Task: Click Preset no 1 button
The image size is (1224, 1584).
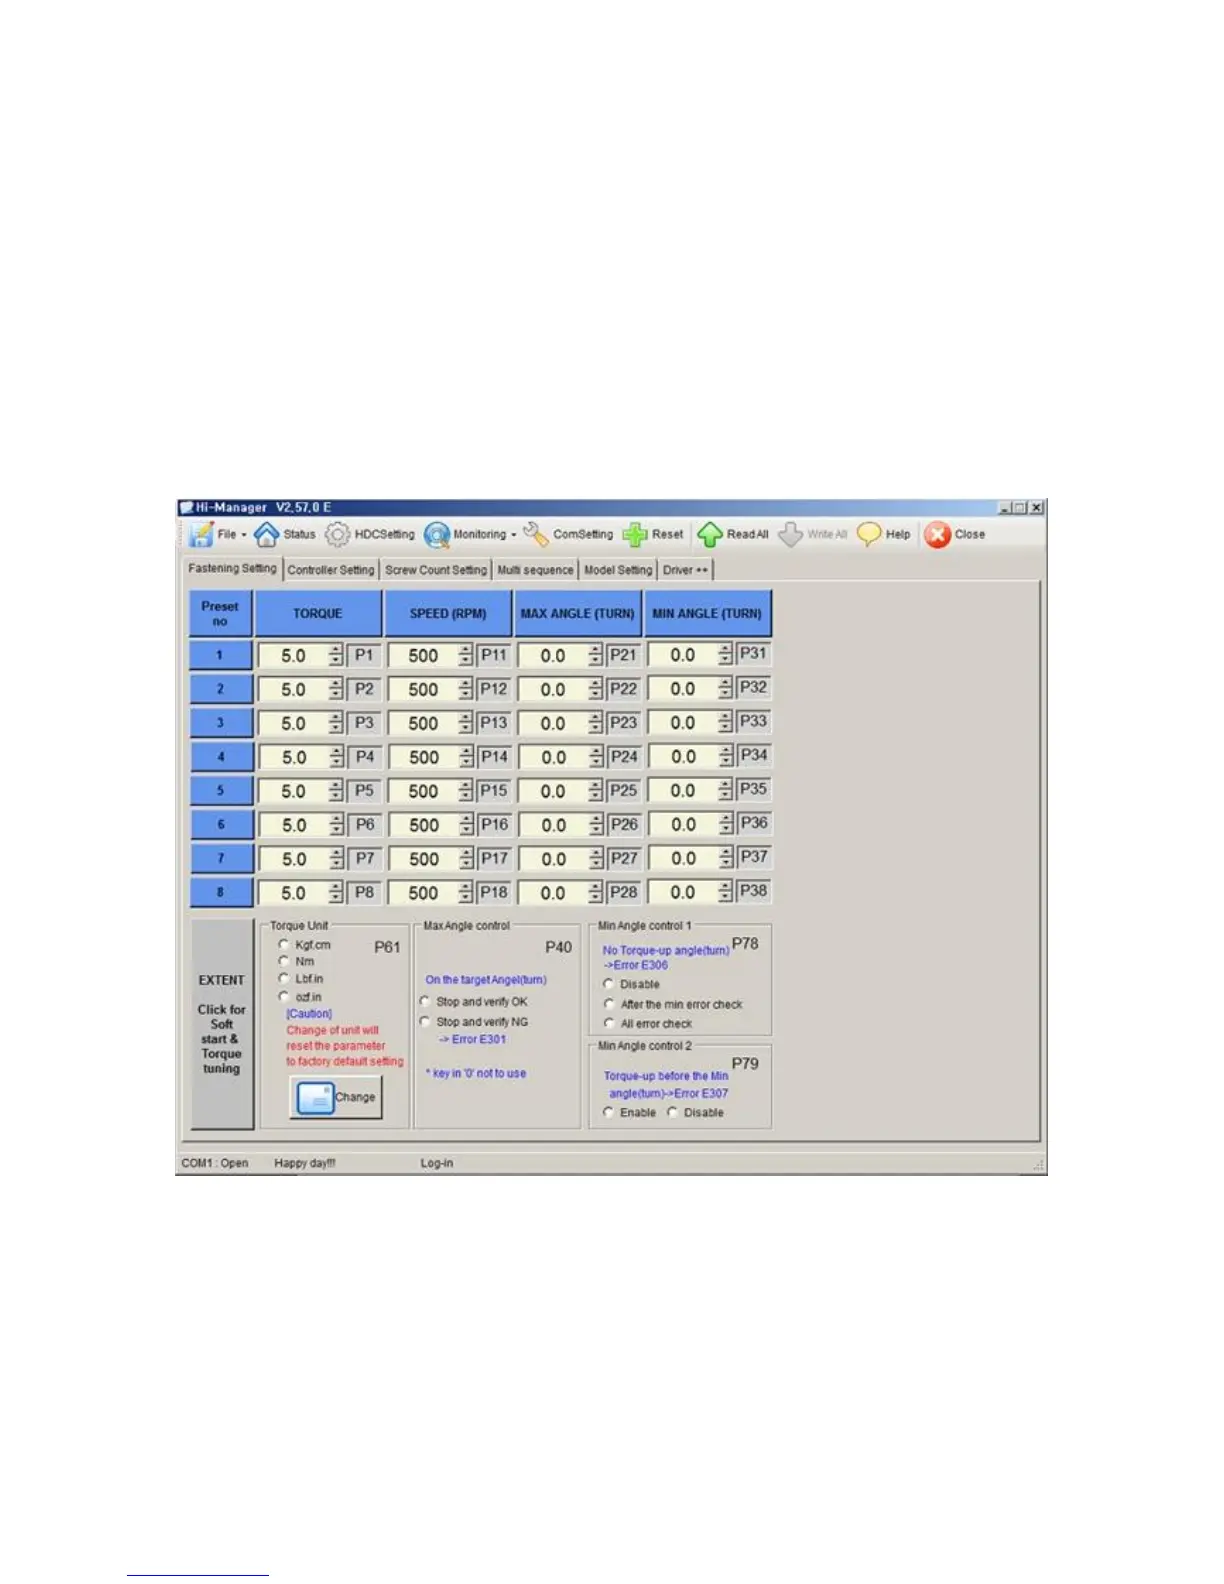Action: [x=220, y=656]
